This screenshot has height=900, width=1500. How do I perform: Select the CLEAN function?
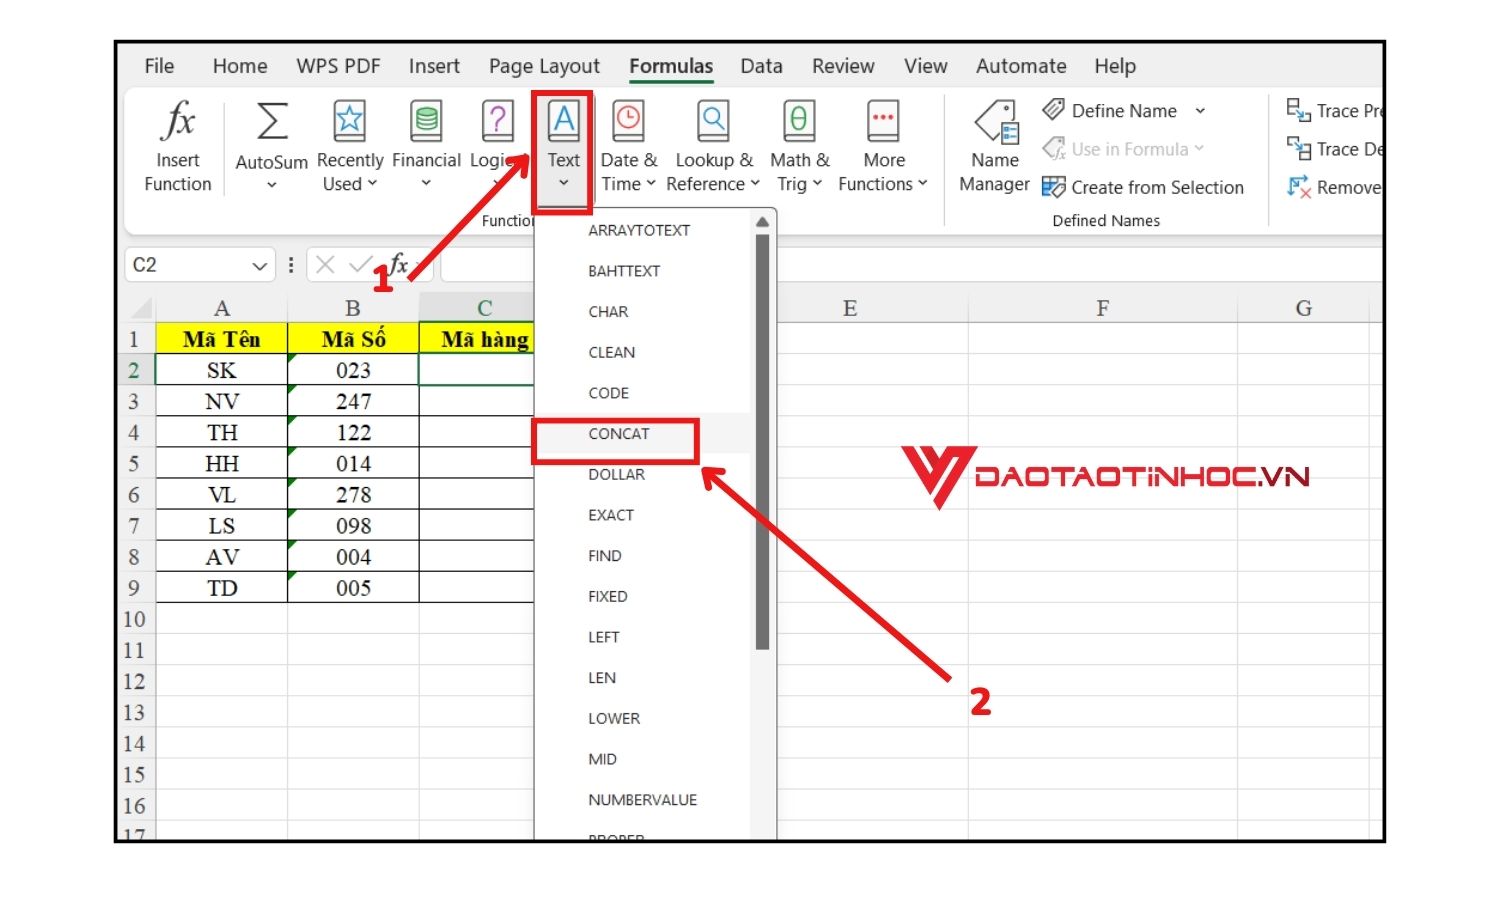(642, 352)
